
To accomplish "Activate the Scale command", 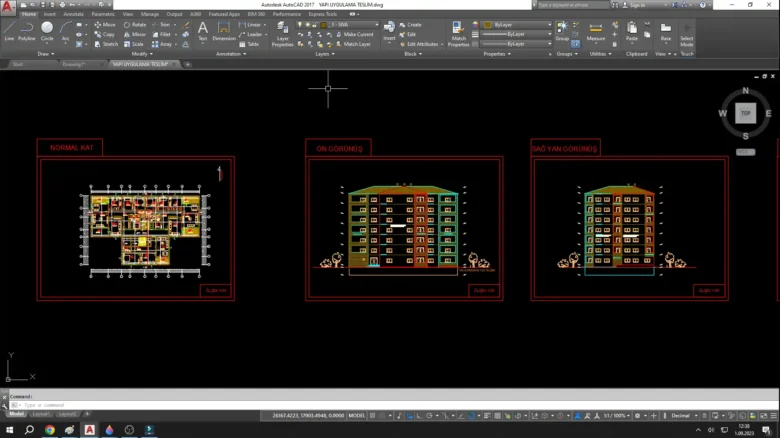I will (134, 44).
